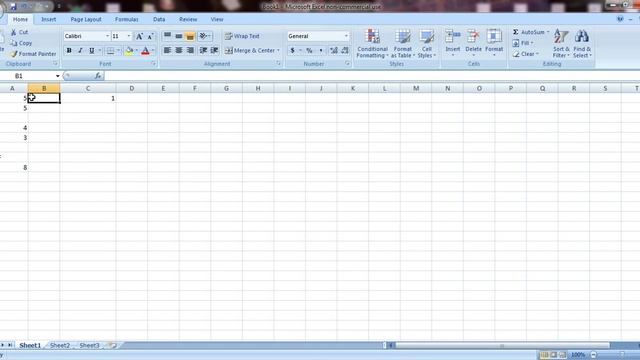
Task: Select column D header
Action: 131,88
